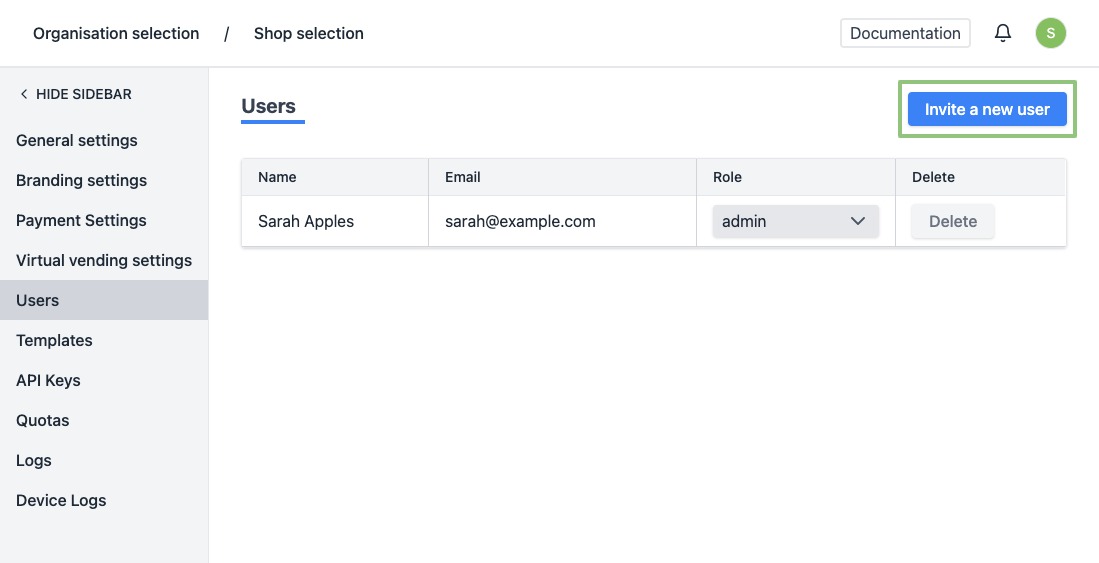
Task: Navigate to Payment Settings
Action: (x=81, y=220)
